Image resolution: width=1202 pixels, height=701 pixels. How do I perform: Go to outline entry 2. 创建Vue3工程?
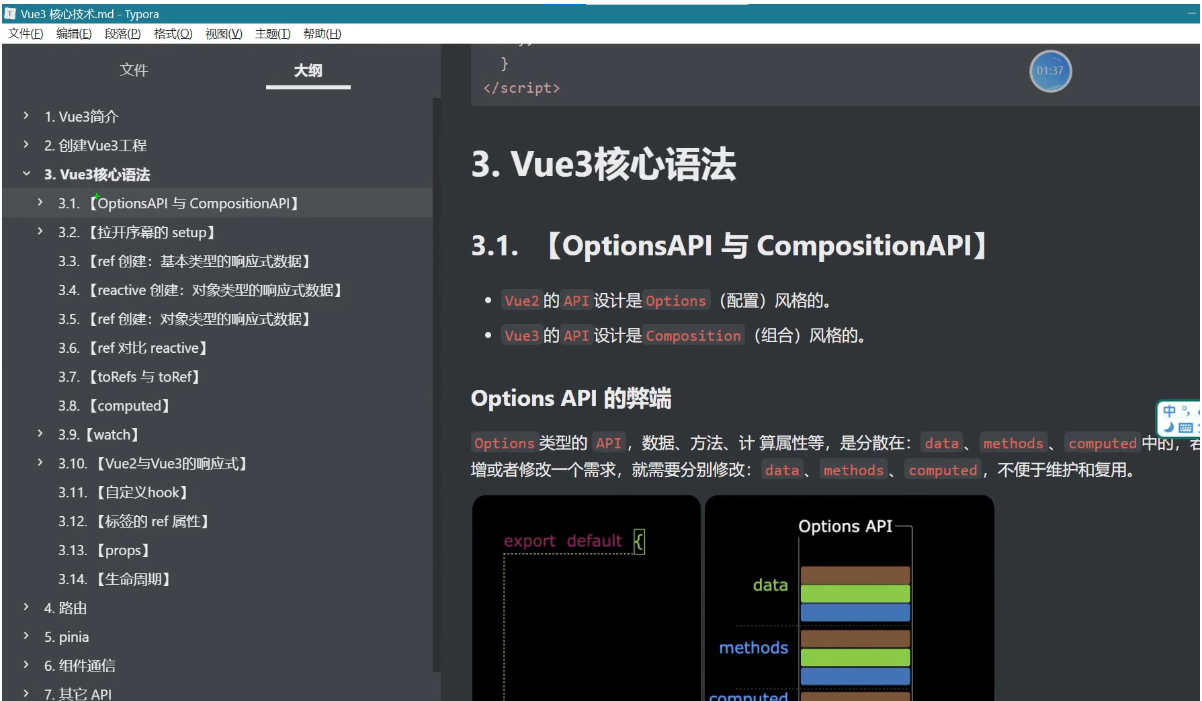coord(95,146)
